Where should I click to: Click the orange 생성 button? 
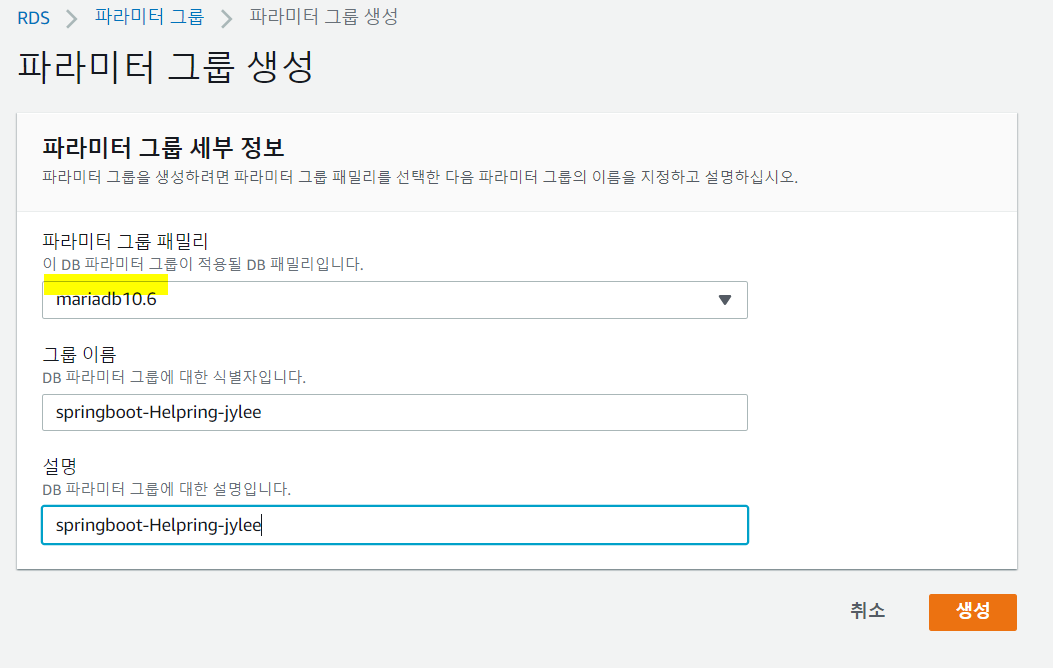point(972,612)
